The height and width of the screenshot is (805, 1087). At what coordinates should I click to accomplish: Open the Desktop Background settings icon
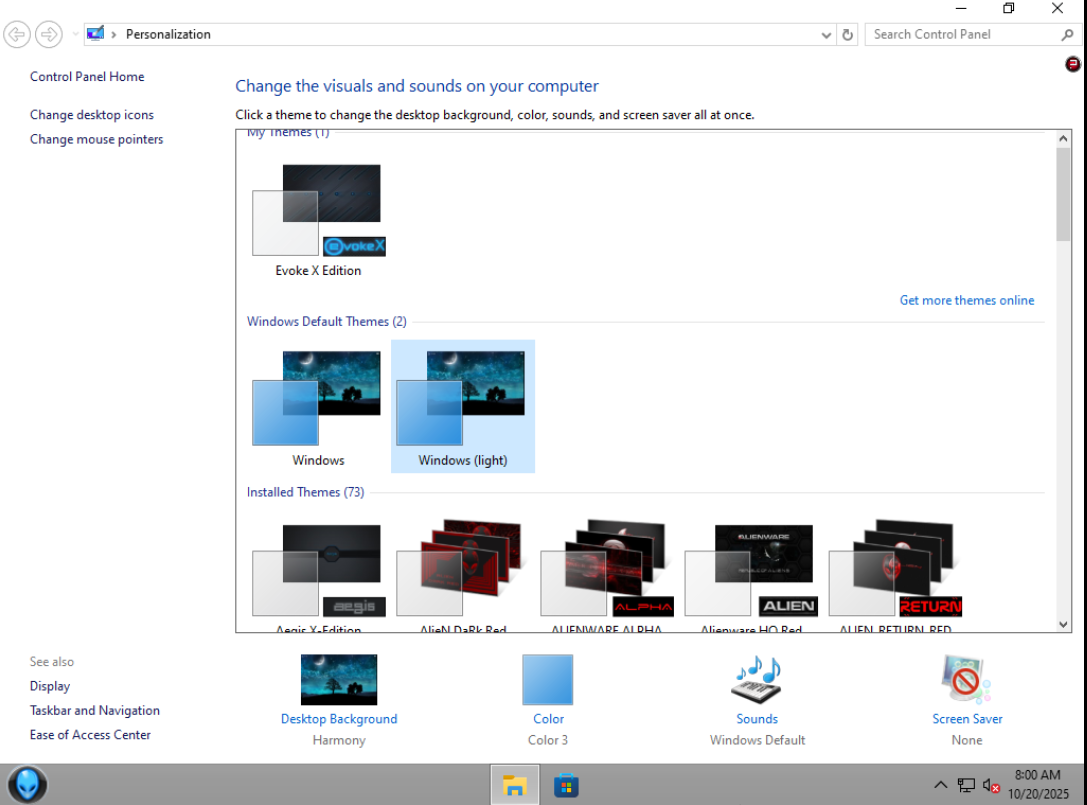[339, 681]
